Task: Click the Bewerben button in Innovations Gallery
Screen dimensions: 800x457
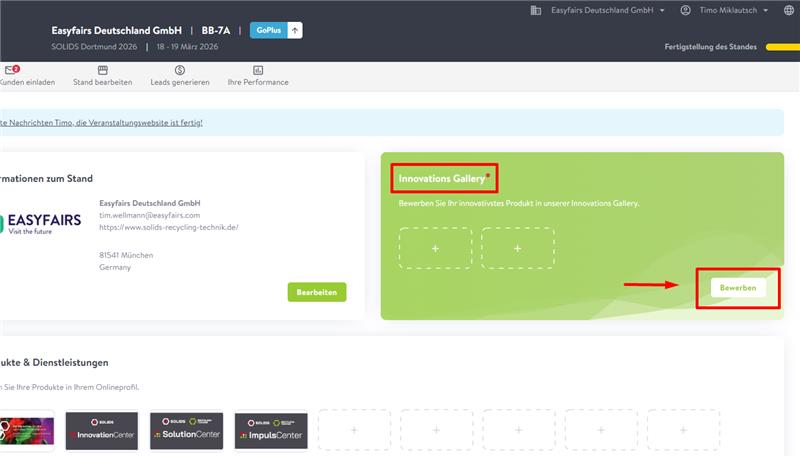Action: 737,287
